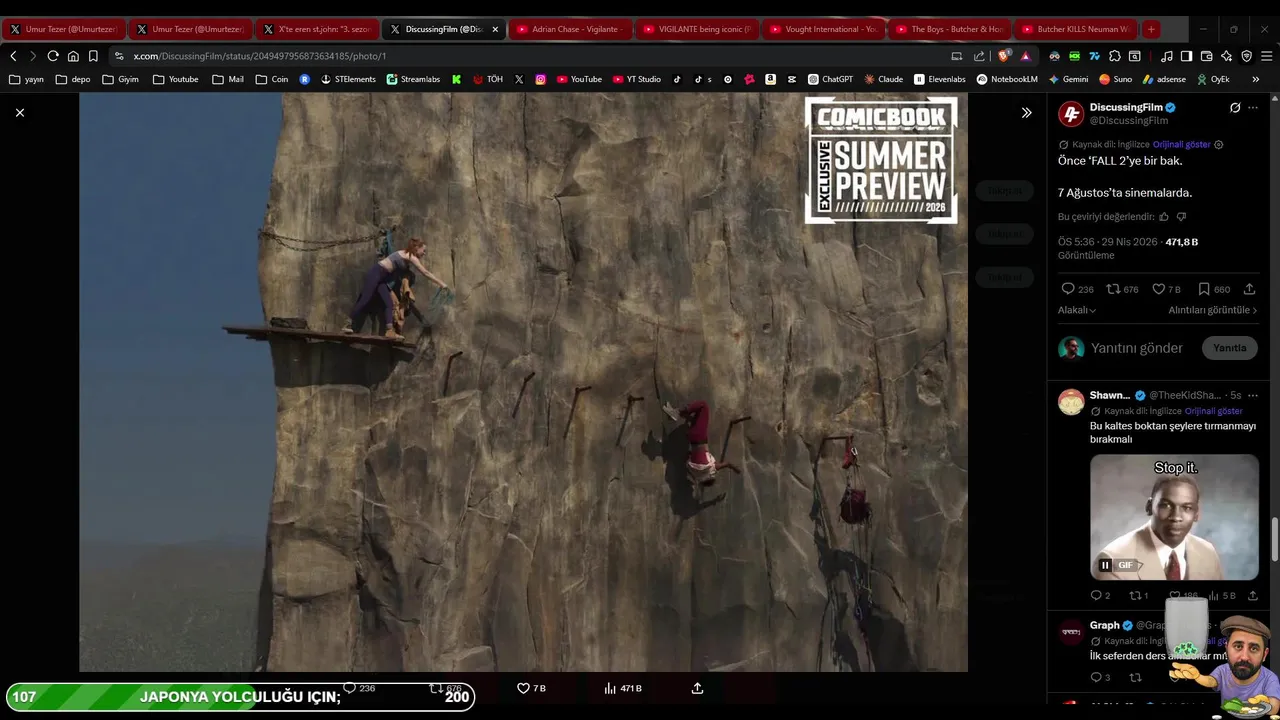1280x720 pixels.
Task: Switch to Butcher KILLS Neuman tab
Action: 1077,29
